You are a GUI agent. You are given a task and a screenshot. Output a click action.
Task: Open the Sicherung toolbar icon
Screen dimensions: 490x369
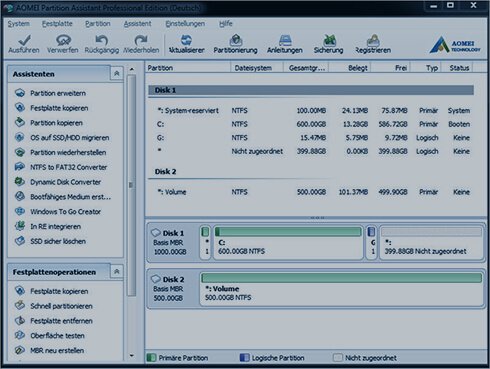click(x=329, y=40)
